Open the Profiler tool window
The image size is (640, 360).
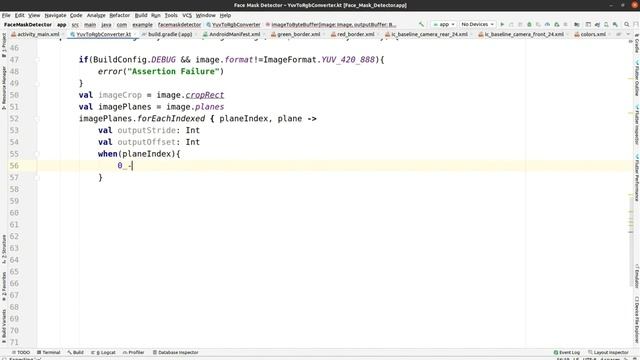[x=133, y=352]
